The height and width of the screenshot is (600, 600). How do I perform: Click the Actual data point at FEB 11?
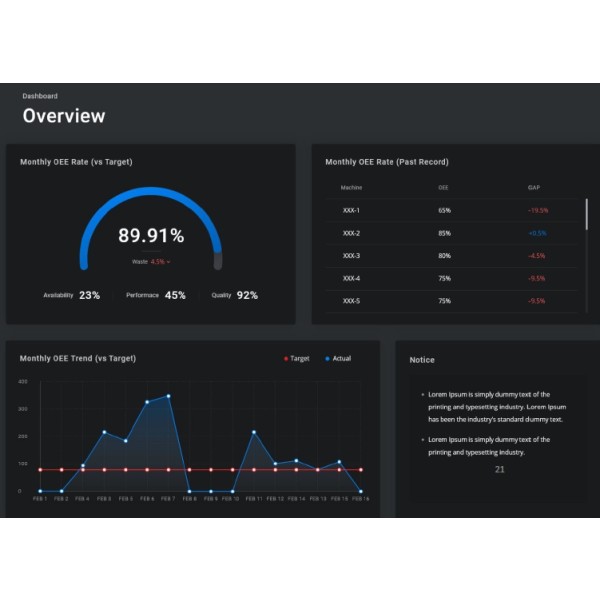point(254,432)
